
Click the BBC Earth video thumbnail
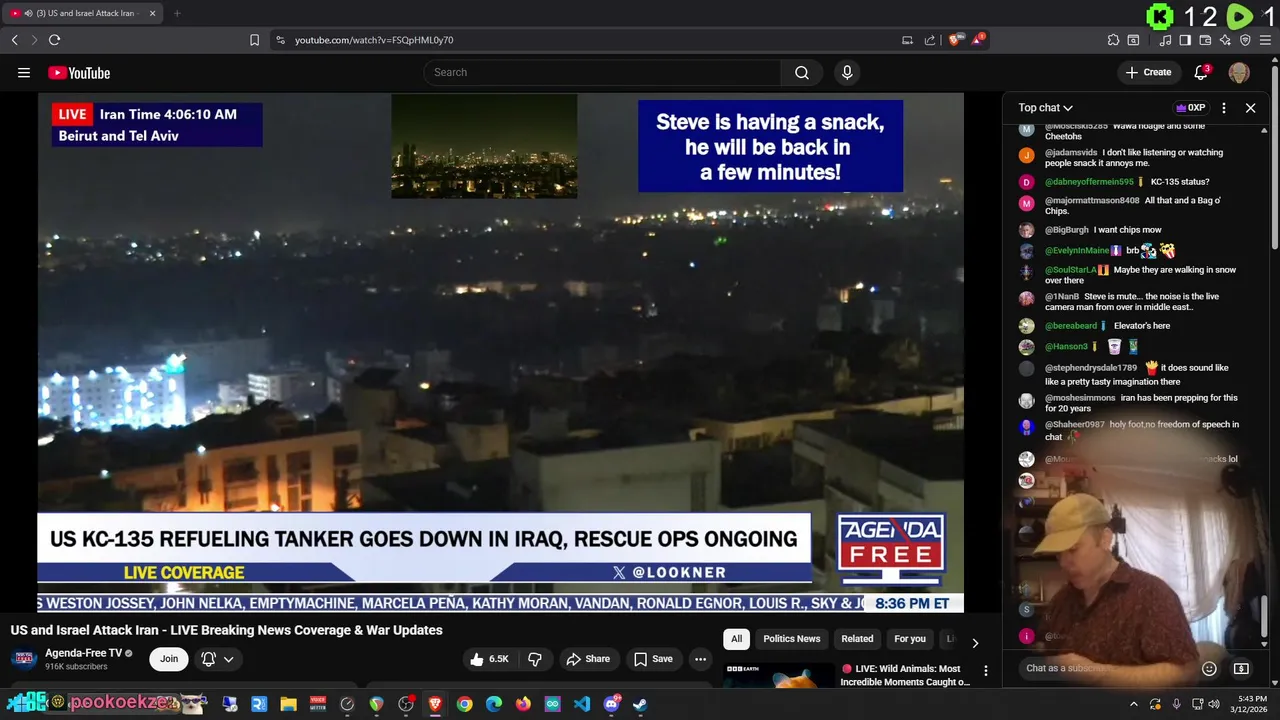point(779,675)
